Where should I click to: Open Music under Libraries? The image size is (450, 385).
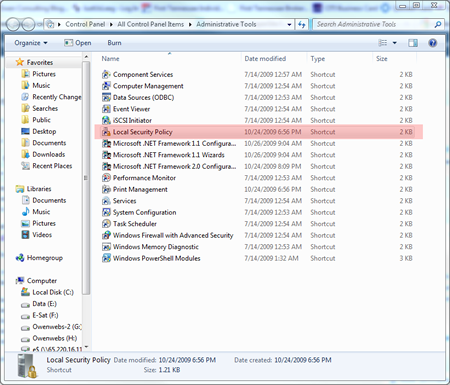click(36, 212)
